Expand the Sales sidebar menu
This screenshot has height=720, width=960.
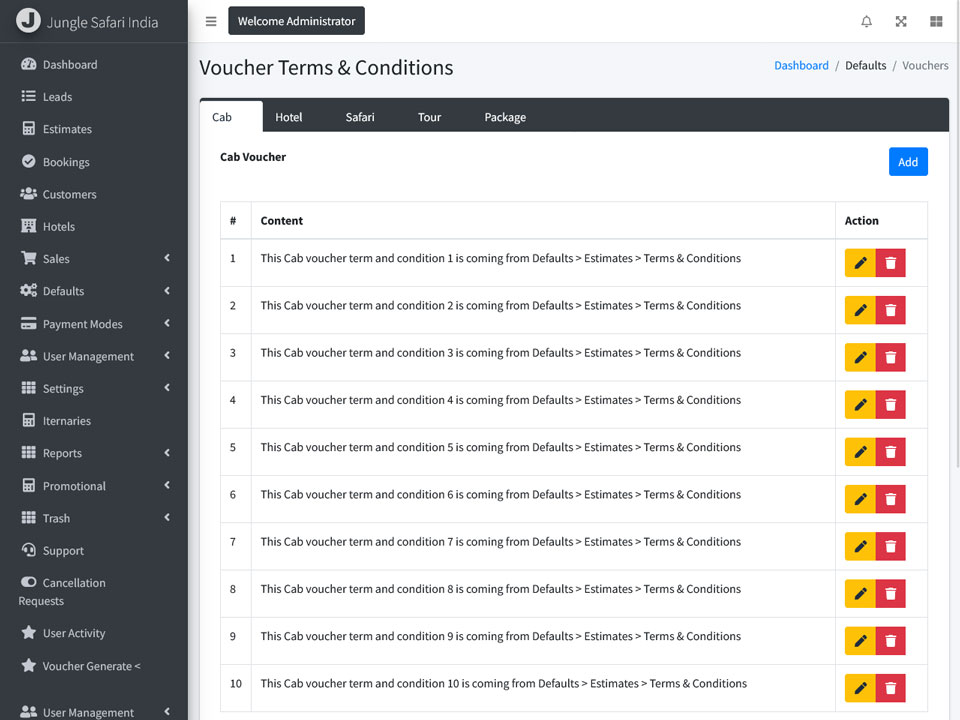(x=94, y=258)
